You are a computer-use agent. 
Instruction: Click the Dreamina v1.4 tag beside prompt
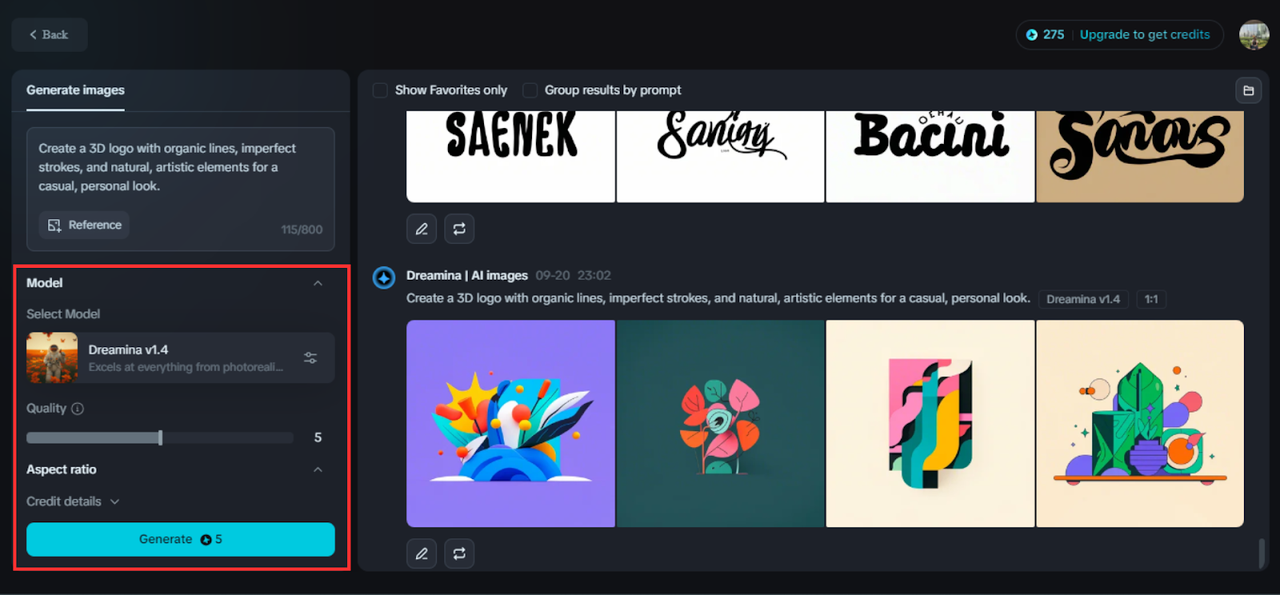[1084, 299]
